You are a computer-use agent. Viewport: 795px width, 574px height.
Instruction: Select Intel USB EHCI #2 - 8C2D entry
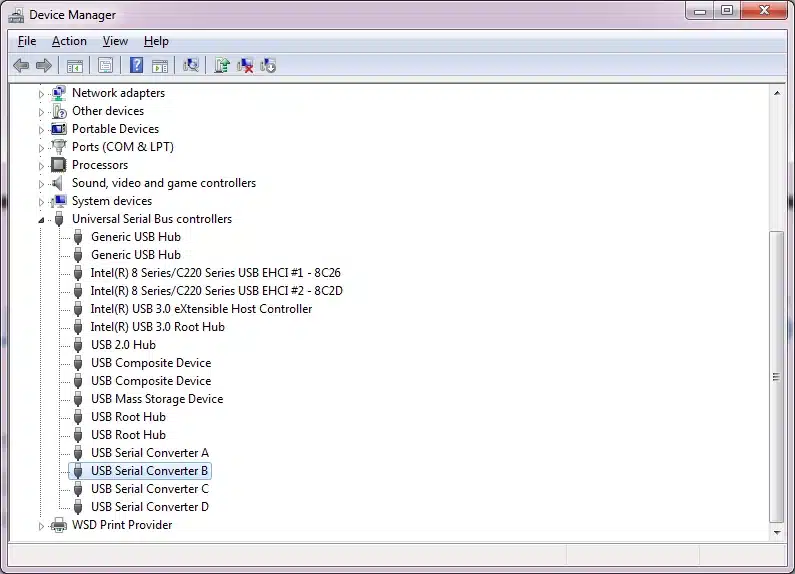click(x=216, y=291)
